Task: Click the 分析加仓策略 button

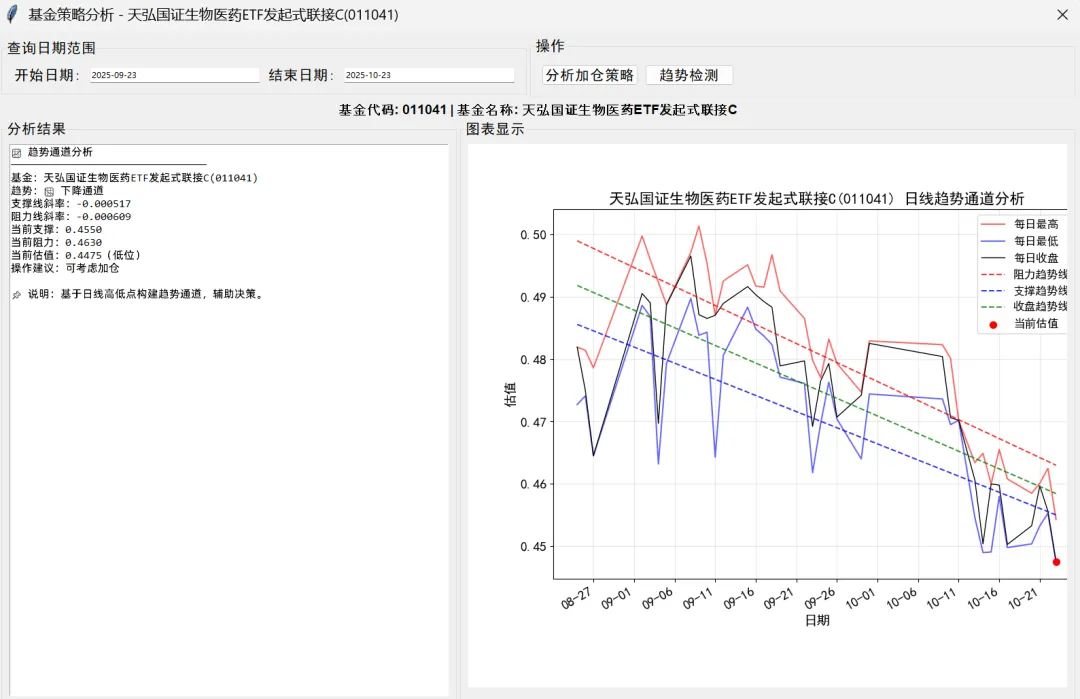Action: (x=589, y=75)
